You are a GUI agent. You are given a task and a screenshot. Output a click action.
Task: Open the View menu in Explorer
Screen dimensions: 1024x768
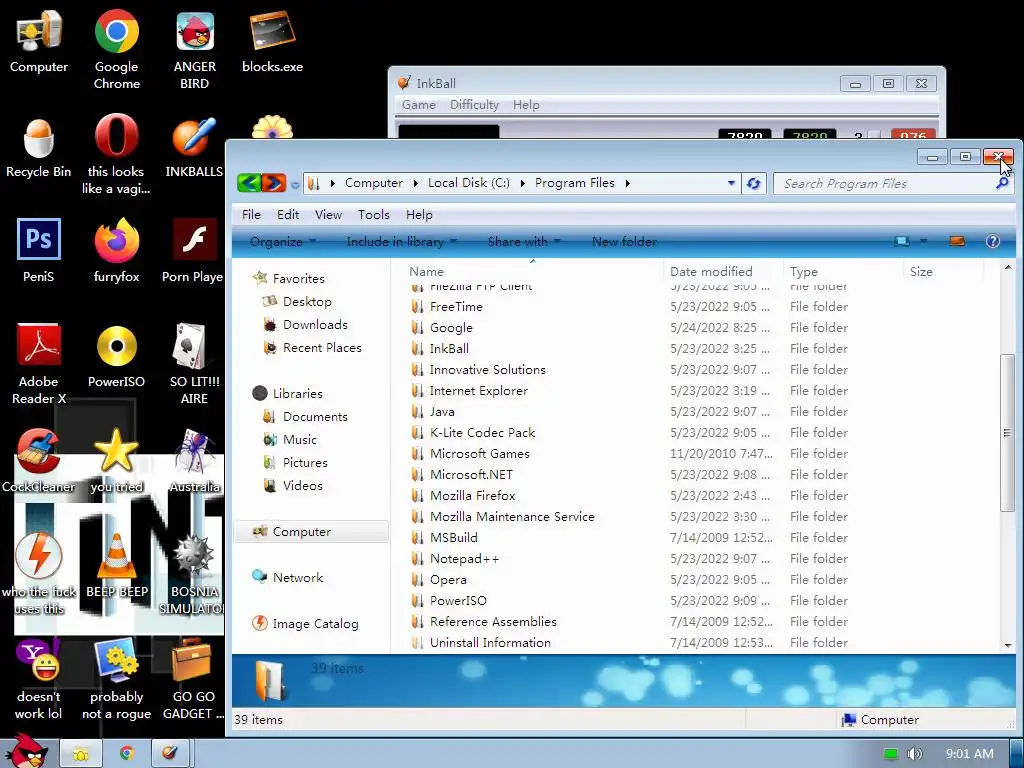click(x=328, y=215)
